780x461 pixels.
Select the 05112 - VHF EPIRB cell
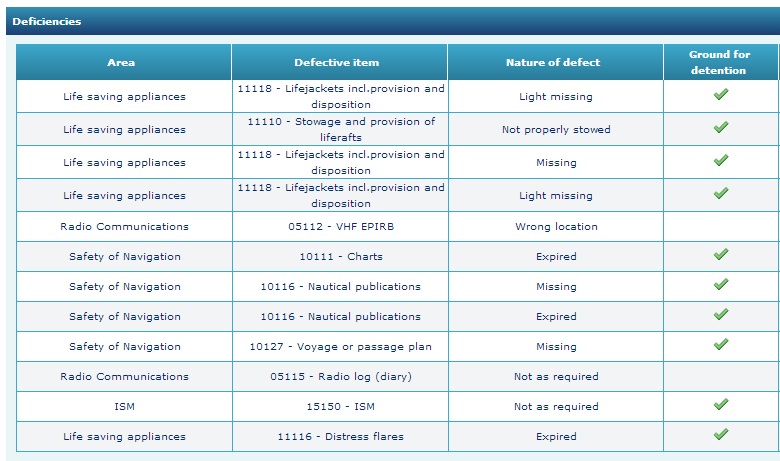click(340, 226)
